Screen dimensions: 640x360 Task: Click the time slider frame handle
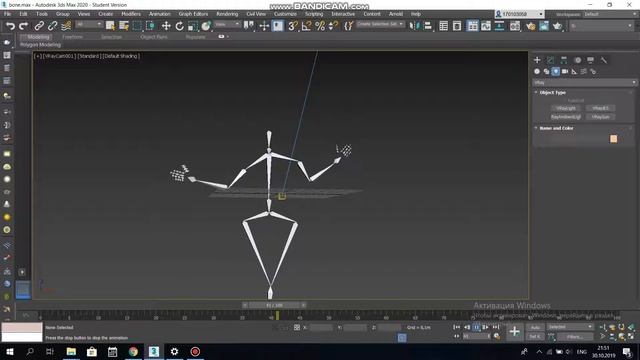point(274,305)
